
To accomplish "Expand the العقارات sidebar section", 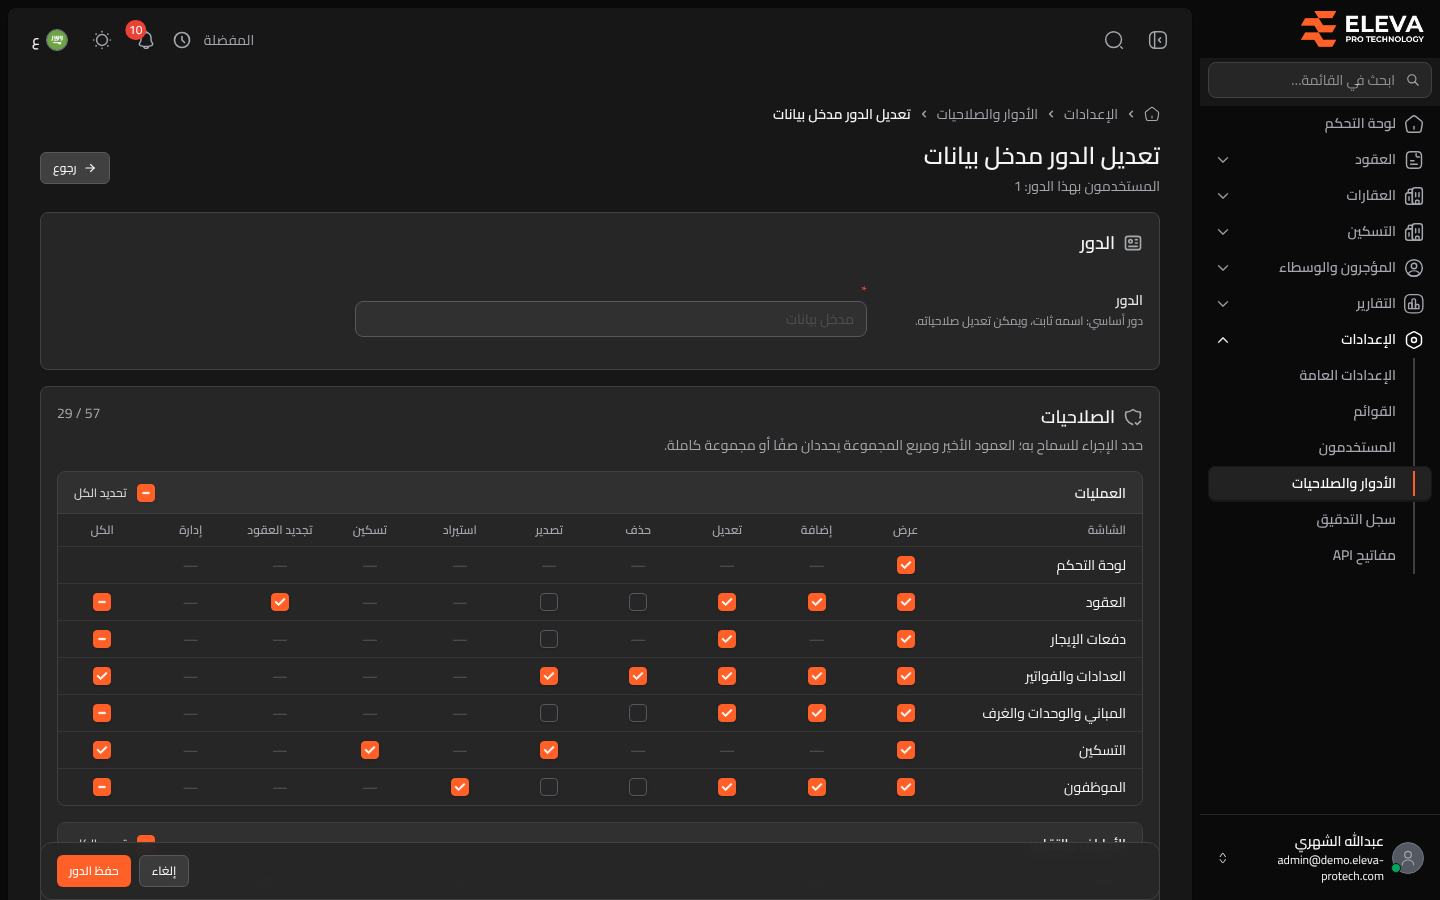I will pyautogui.click(x=1223, y=196).
